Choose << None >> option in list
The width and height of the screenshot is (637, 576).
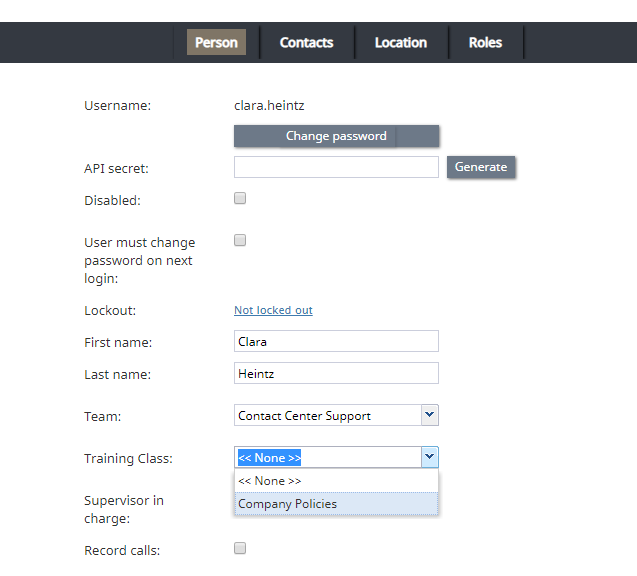tap(336, 481)
